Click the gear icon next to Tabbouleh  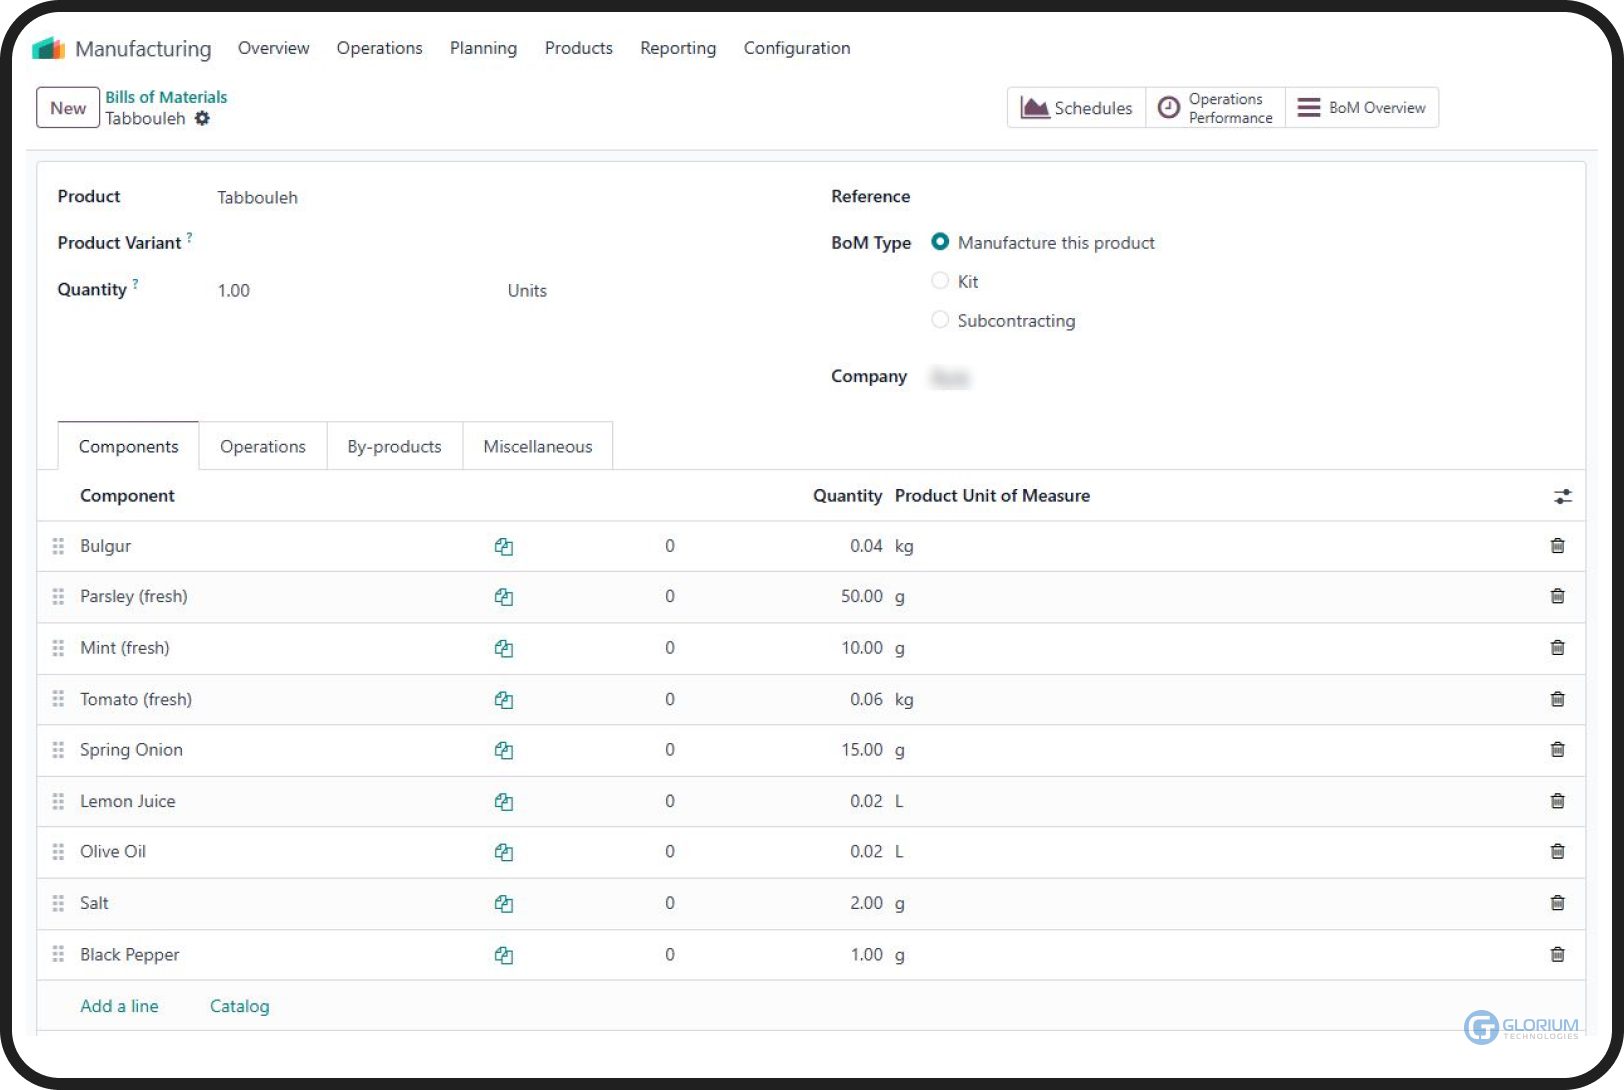(x=202, y=118)
